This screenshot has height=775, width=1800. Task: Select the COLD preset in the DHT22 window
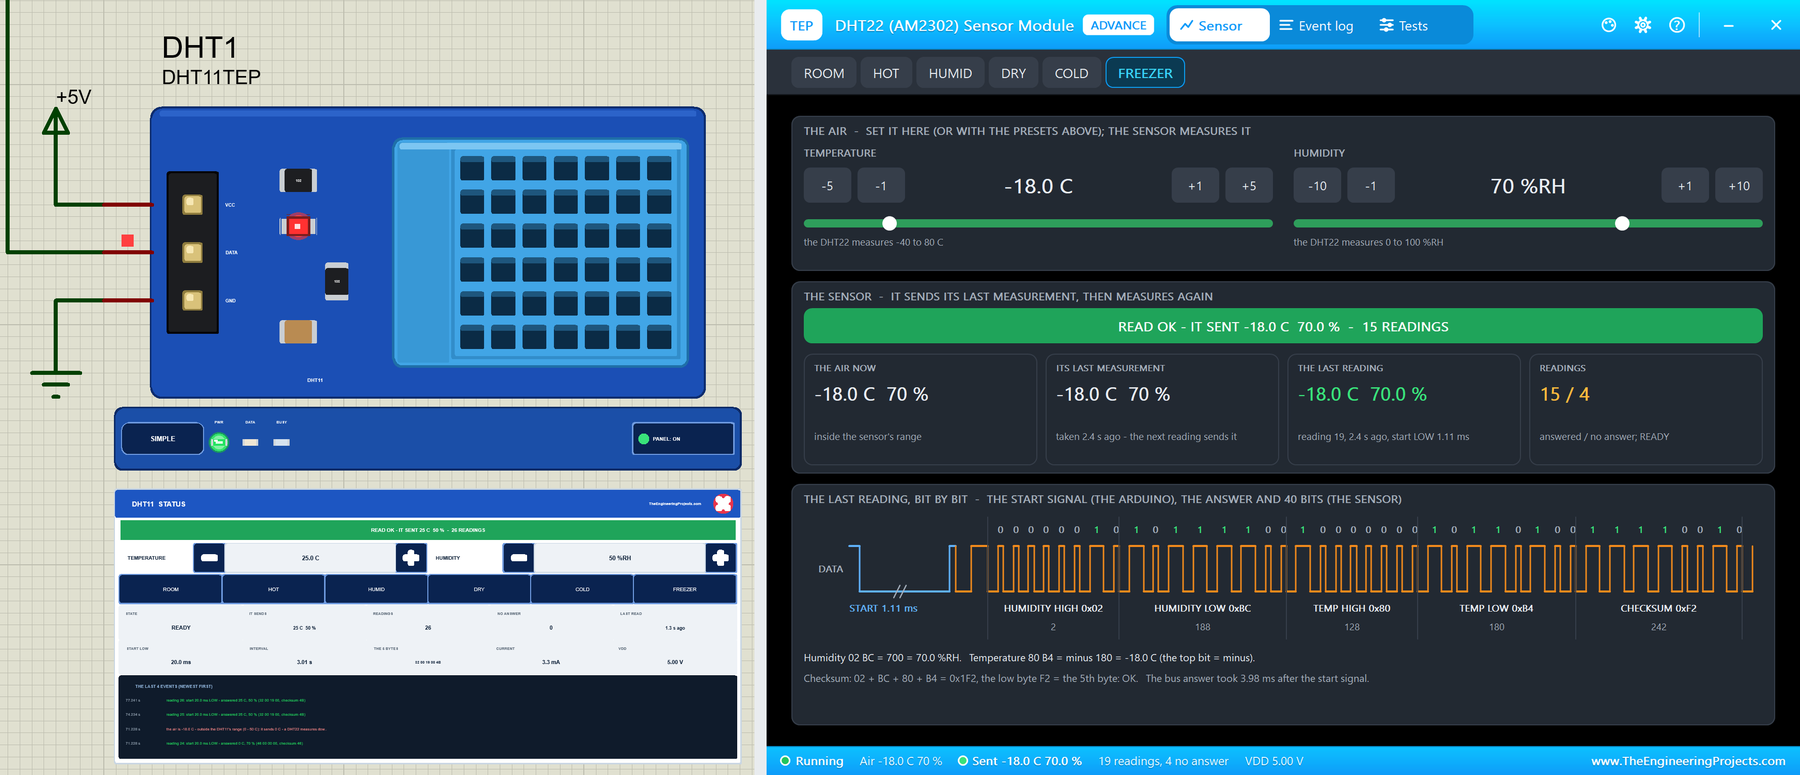1071,73
